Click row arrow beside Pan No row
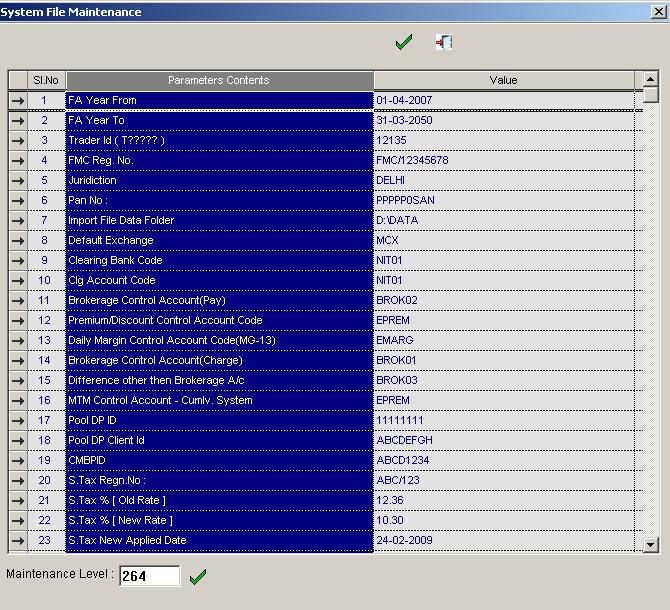 tap(17, 200)
